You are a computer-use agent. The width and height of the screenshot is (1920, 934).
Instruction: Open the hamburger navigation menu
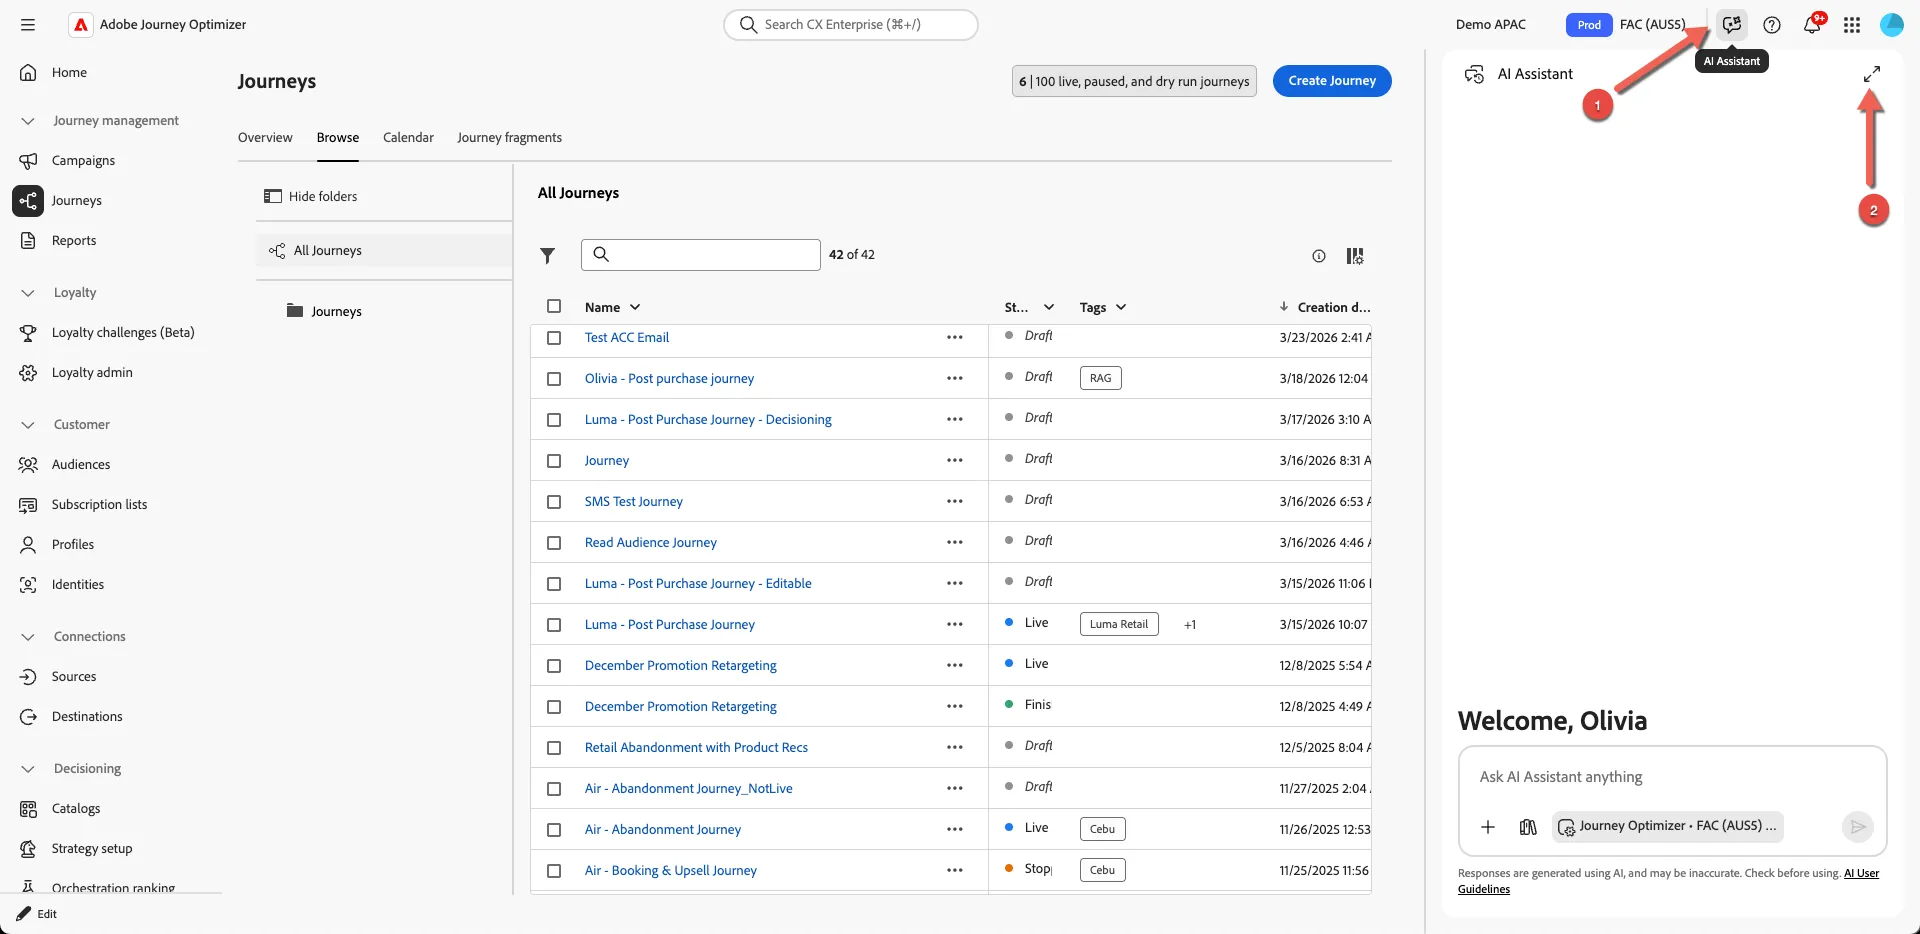click(28, 25)
